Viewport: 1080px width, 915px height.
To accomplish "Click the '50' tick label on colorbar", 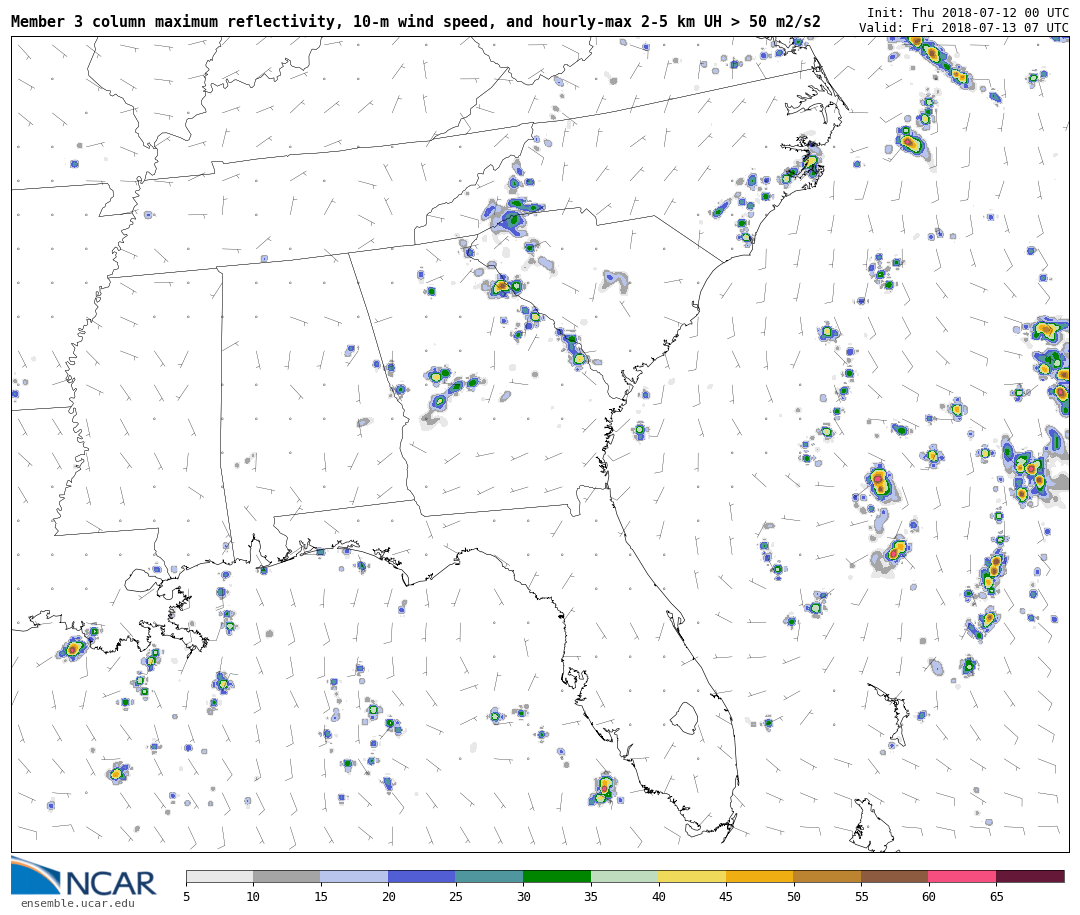I will (x=793, y=897).
